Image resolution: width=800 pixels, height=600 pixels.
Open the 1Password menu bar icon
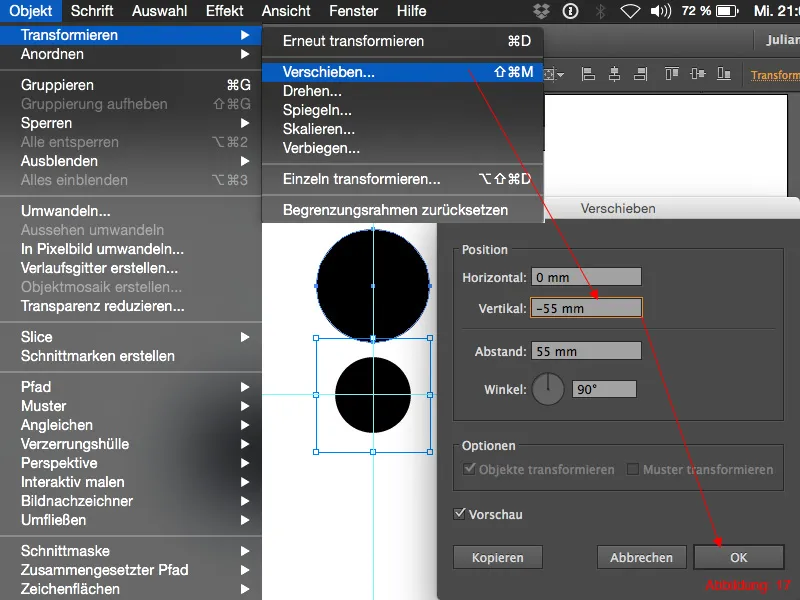[570, 11]
